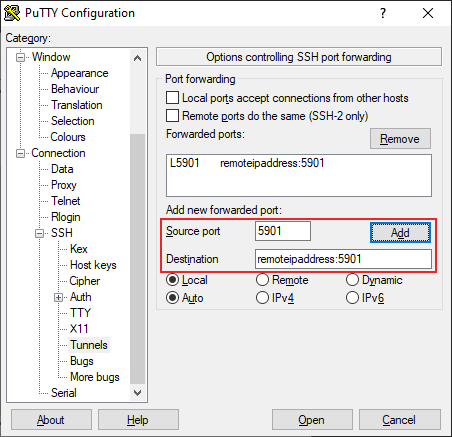Screen dimensions: 452x437
Task: Click the Add button
Action: 400,233
